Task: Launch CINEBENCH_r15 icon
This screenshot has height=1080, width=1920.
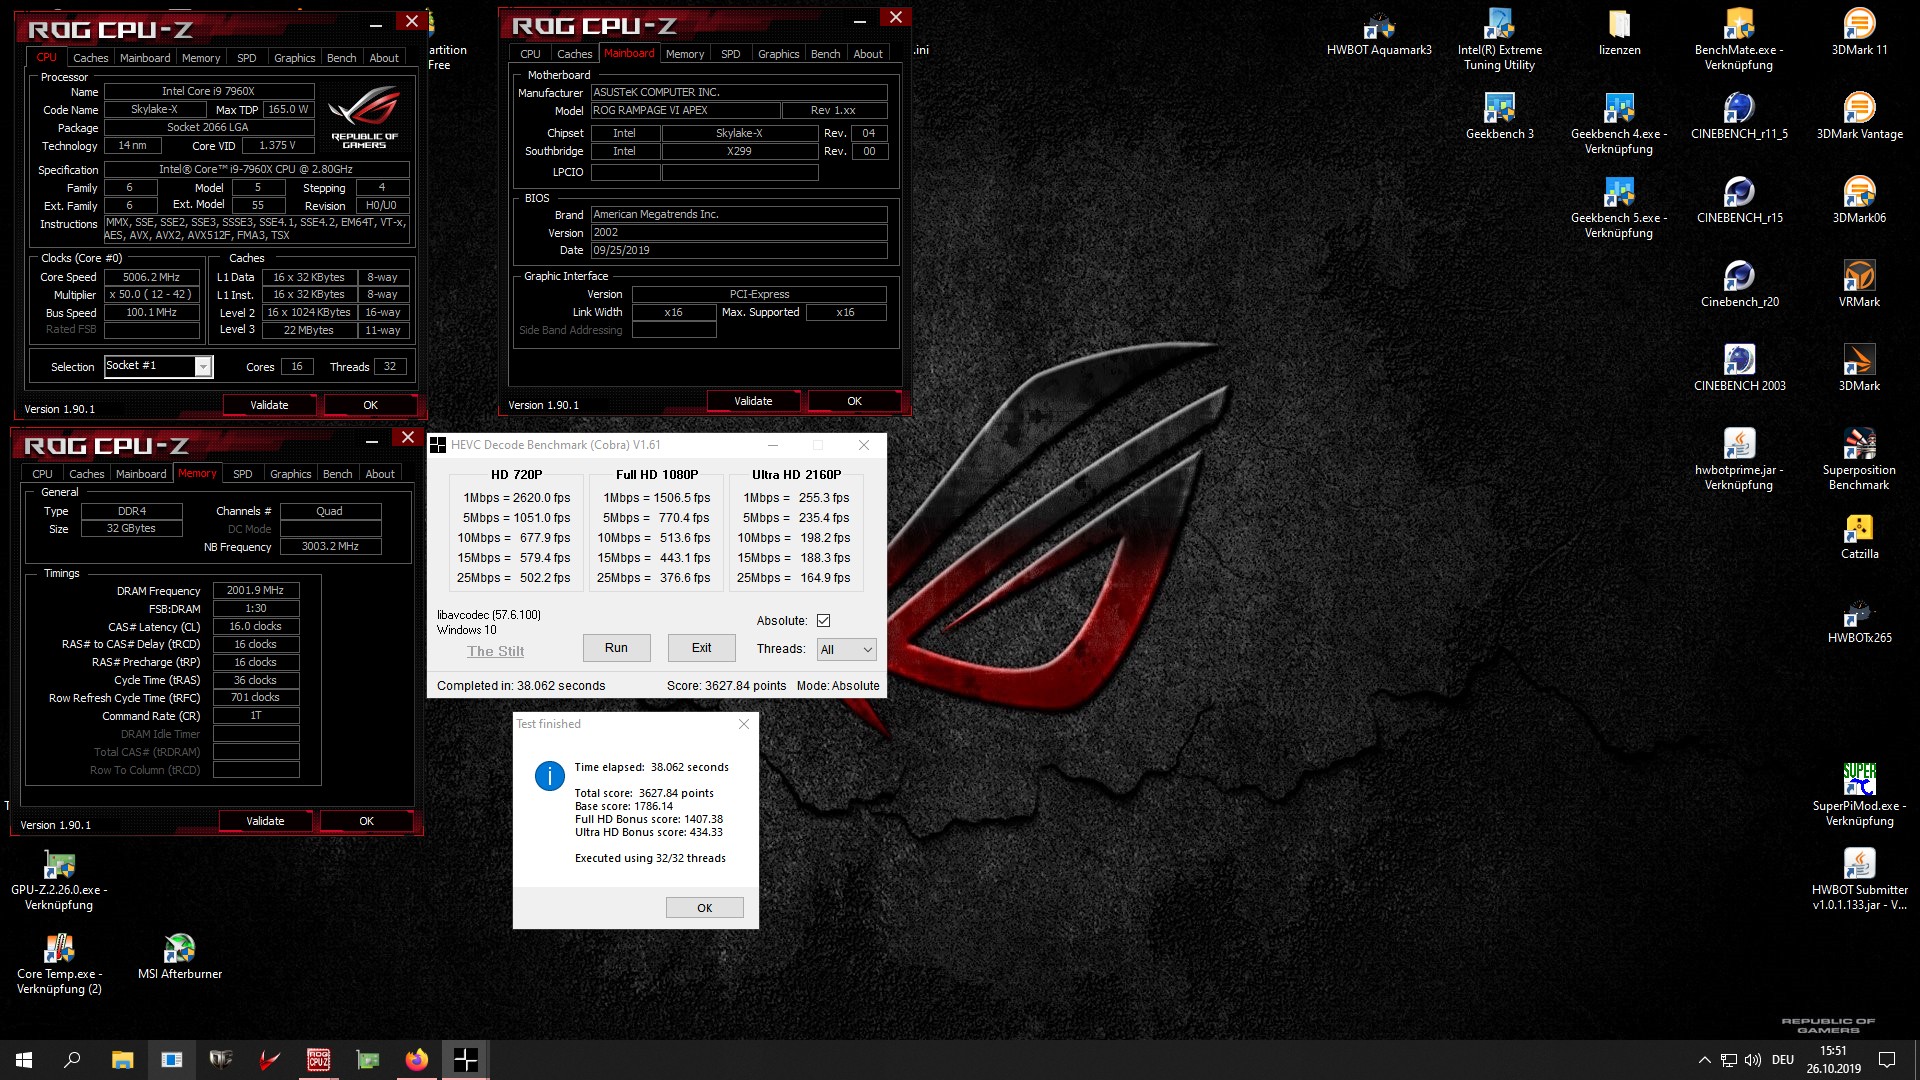Action: [x=1739, y=201]
